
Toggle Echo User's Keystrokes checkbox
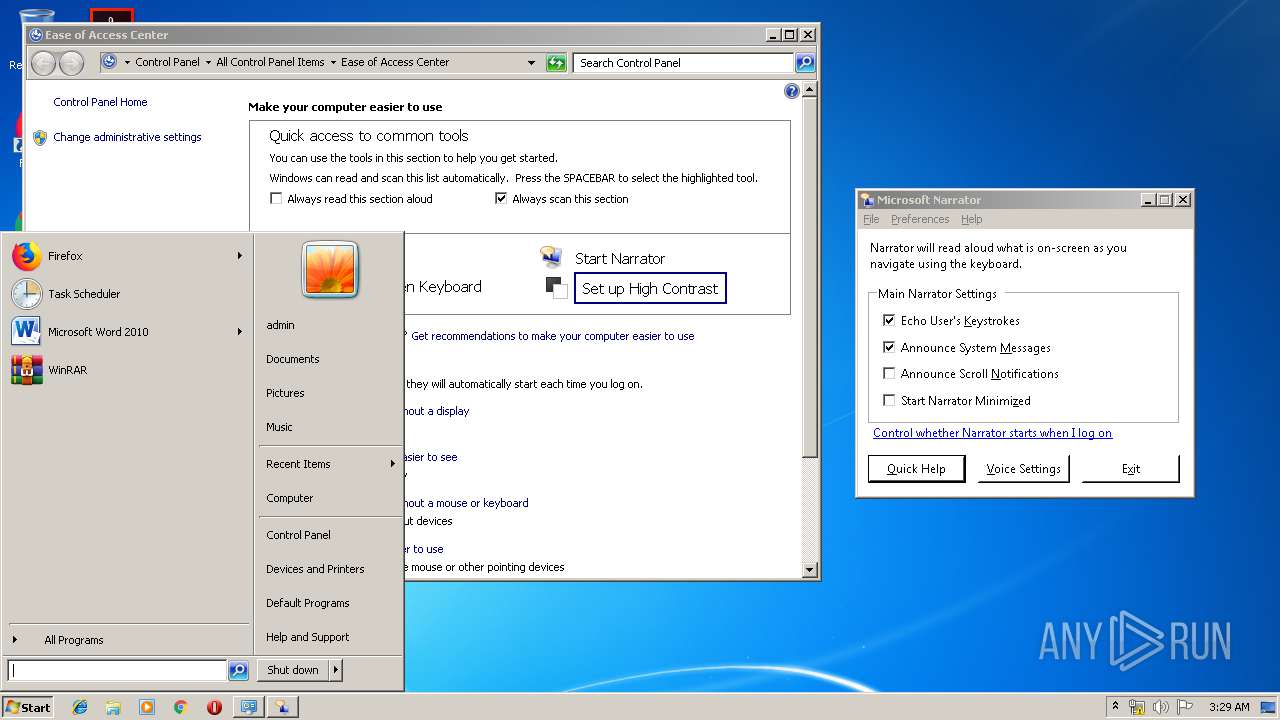(x=889, y=321)
